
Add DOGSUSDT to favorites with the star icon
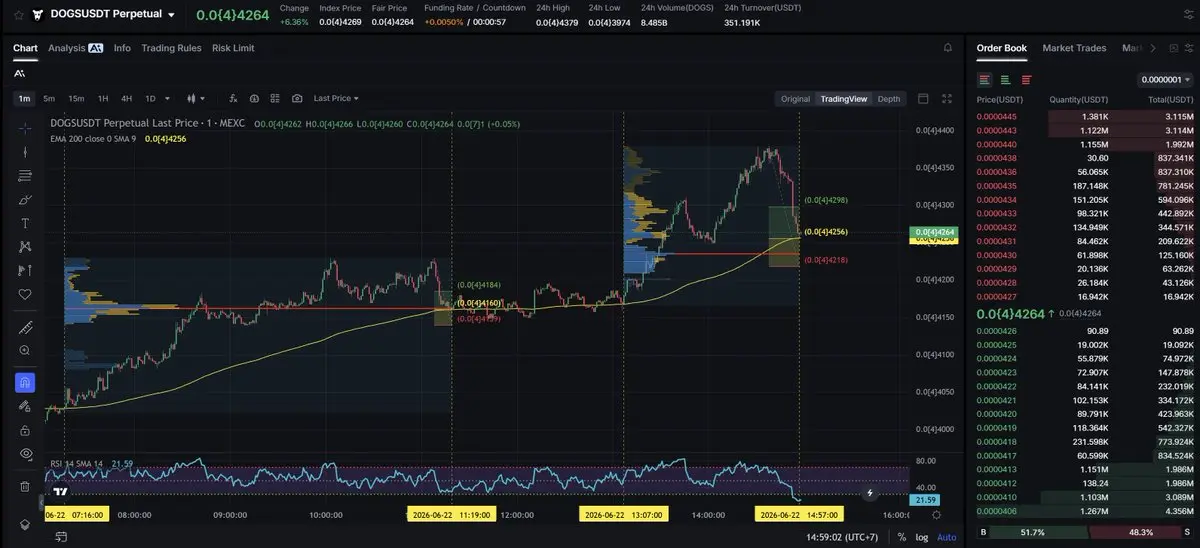tap(17, 15)
